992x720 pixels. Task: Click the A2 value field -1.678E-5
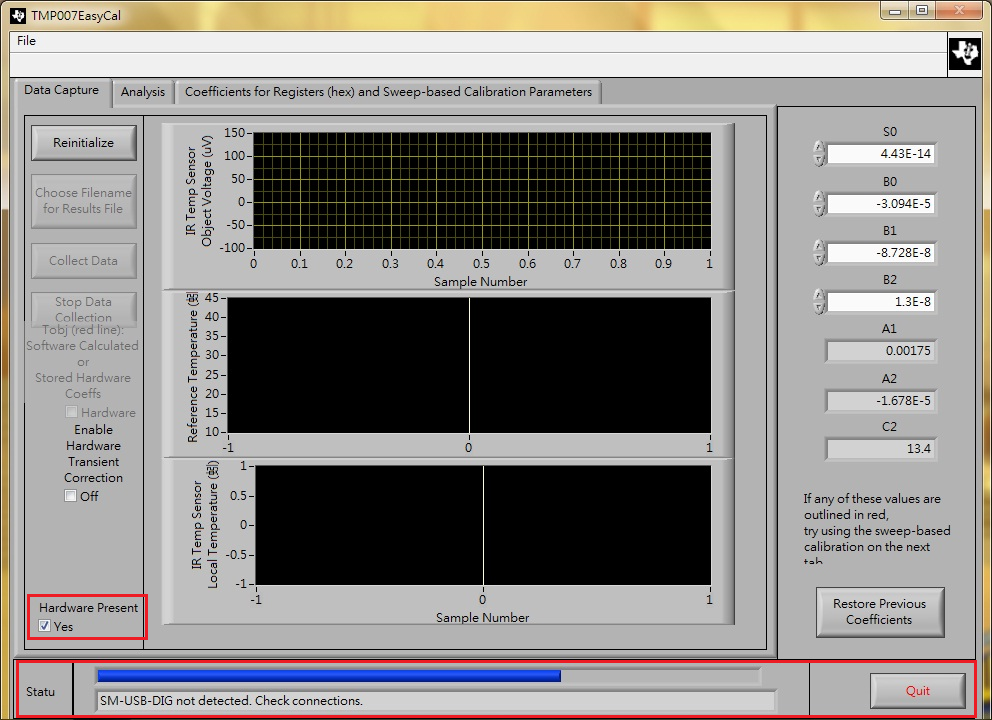coord(881,400)
